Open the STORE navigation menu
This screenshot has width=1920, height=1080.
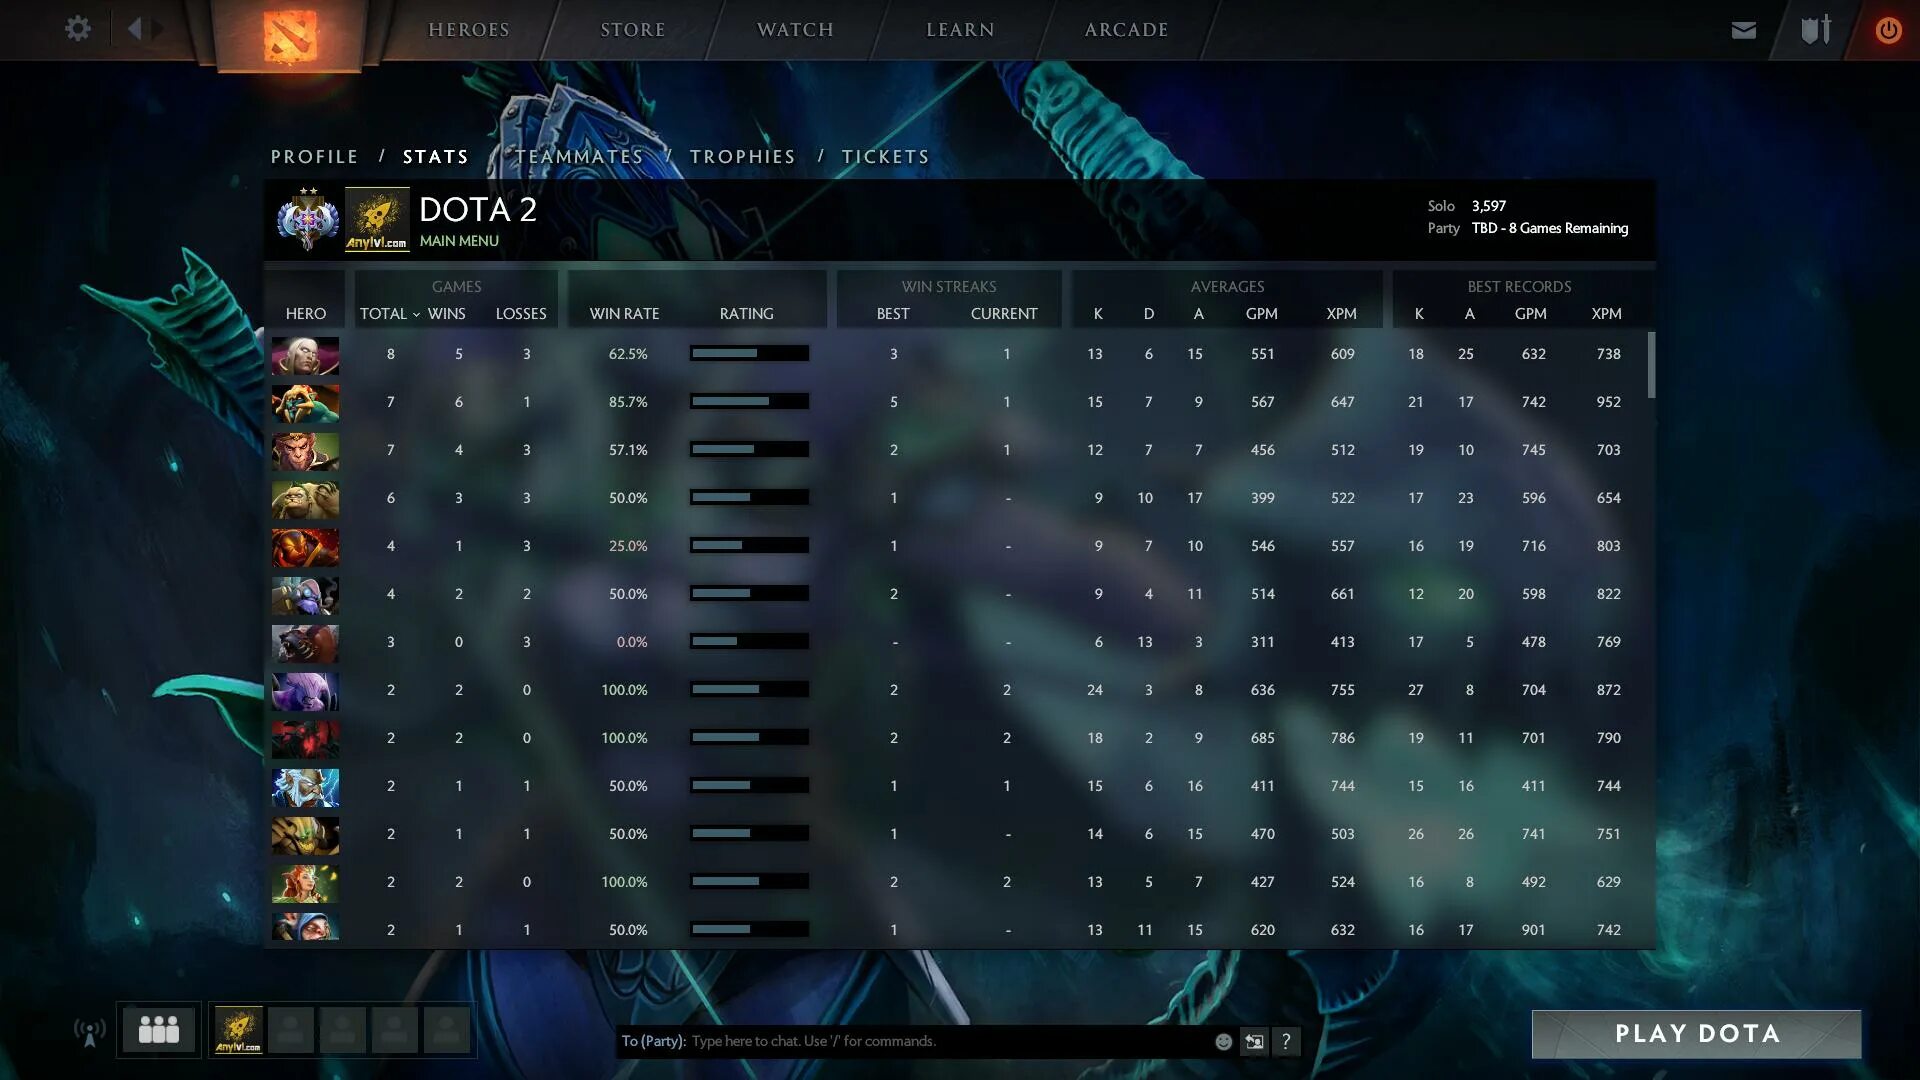click(632, 29)
